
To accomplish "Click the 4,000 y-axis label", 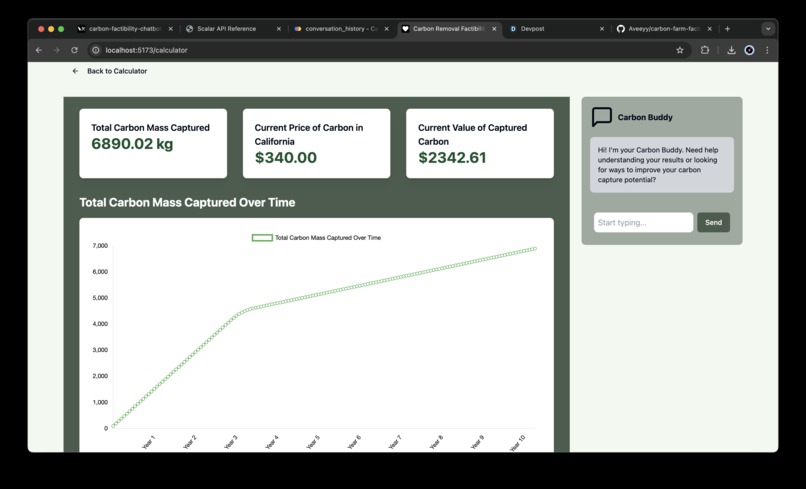I will point(100,324).
